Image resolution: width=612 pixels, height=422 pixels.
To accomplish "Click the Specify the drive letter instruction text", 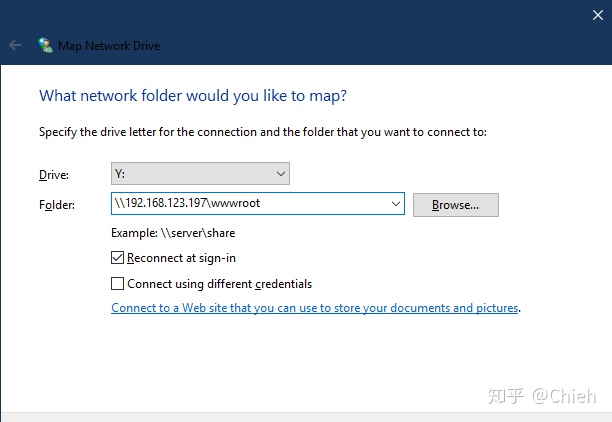I will (x=263, y=132).
